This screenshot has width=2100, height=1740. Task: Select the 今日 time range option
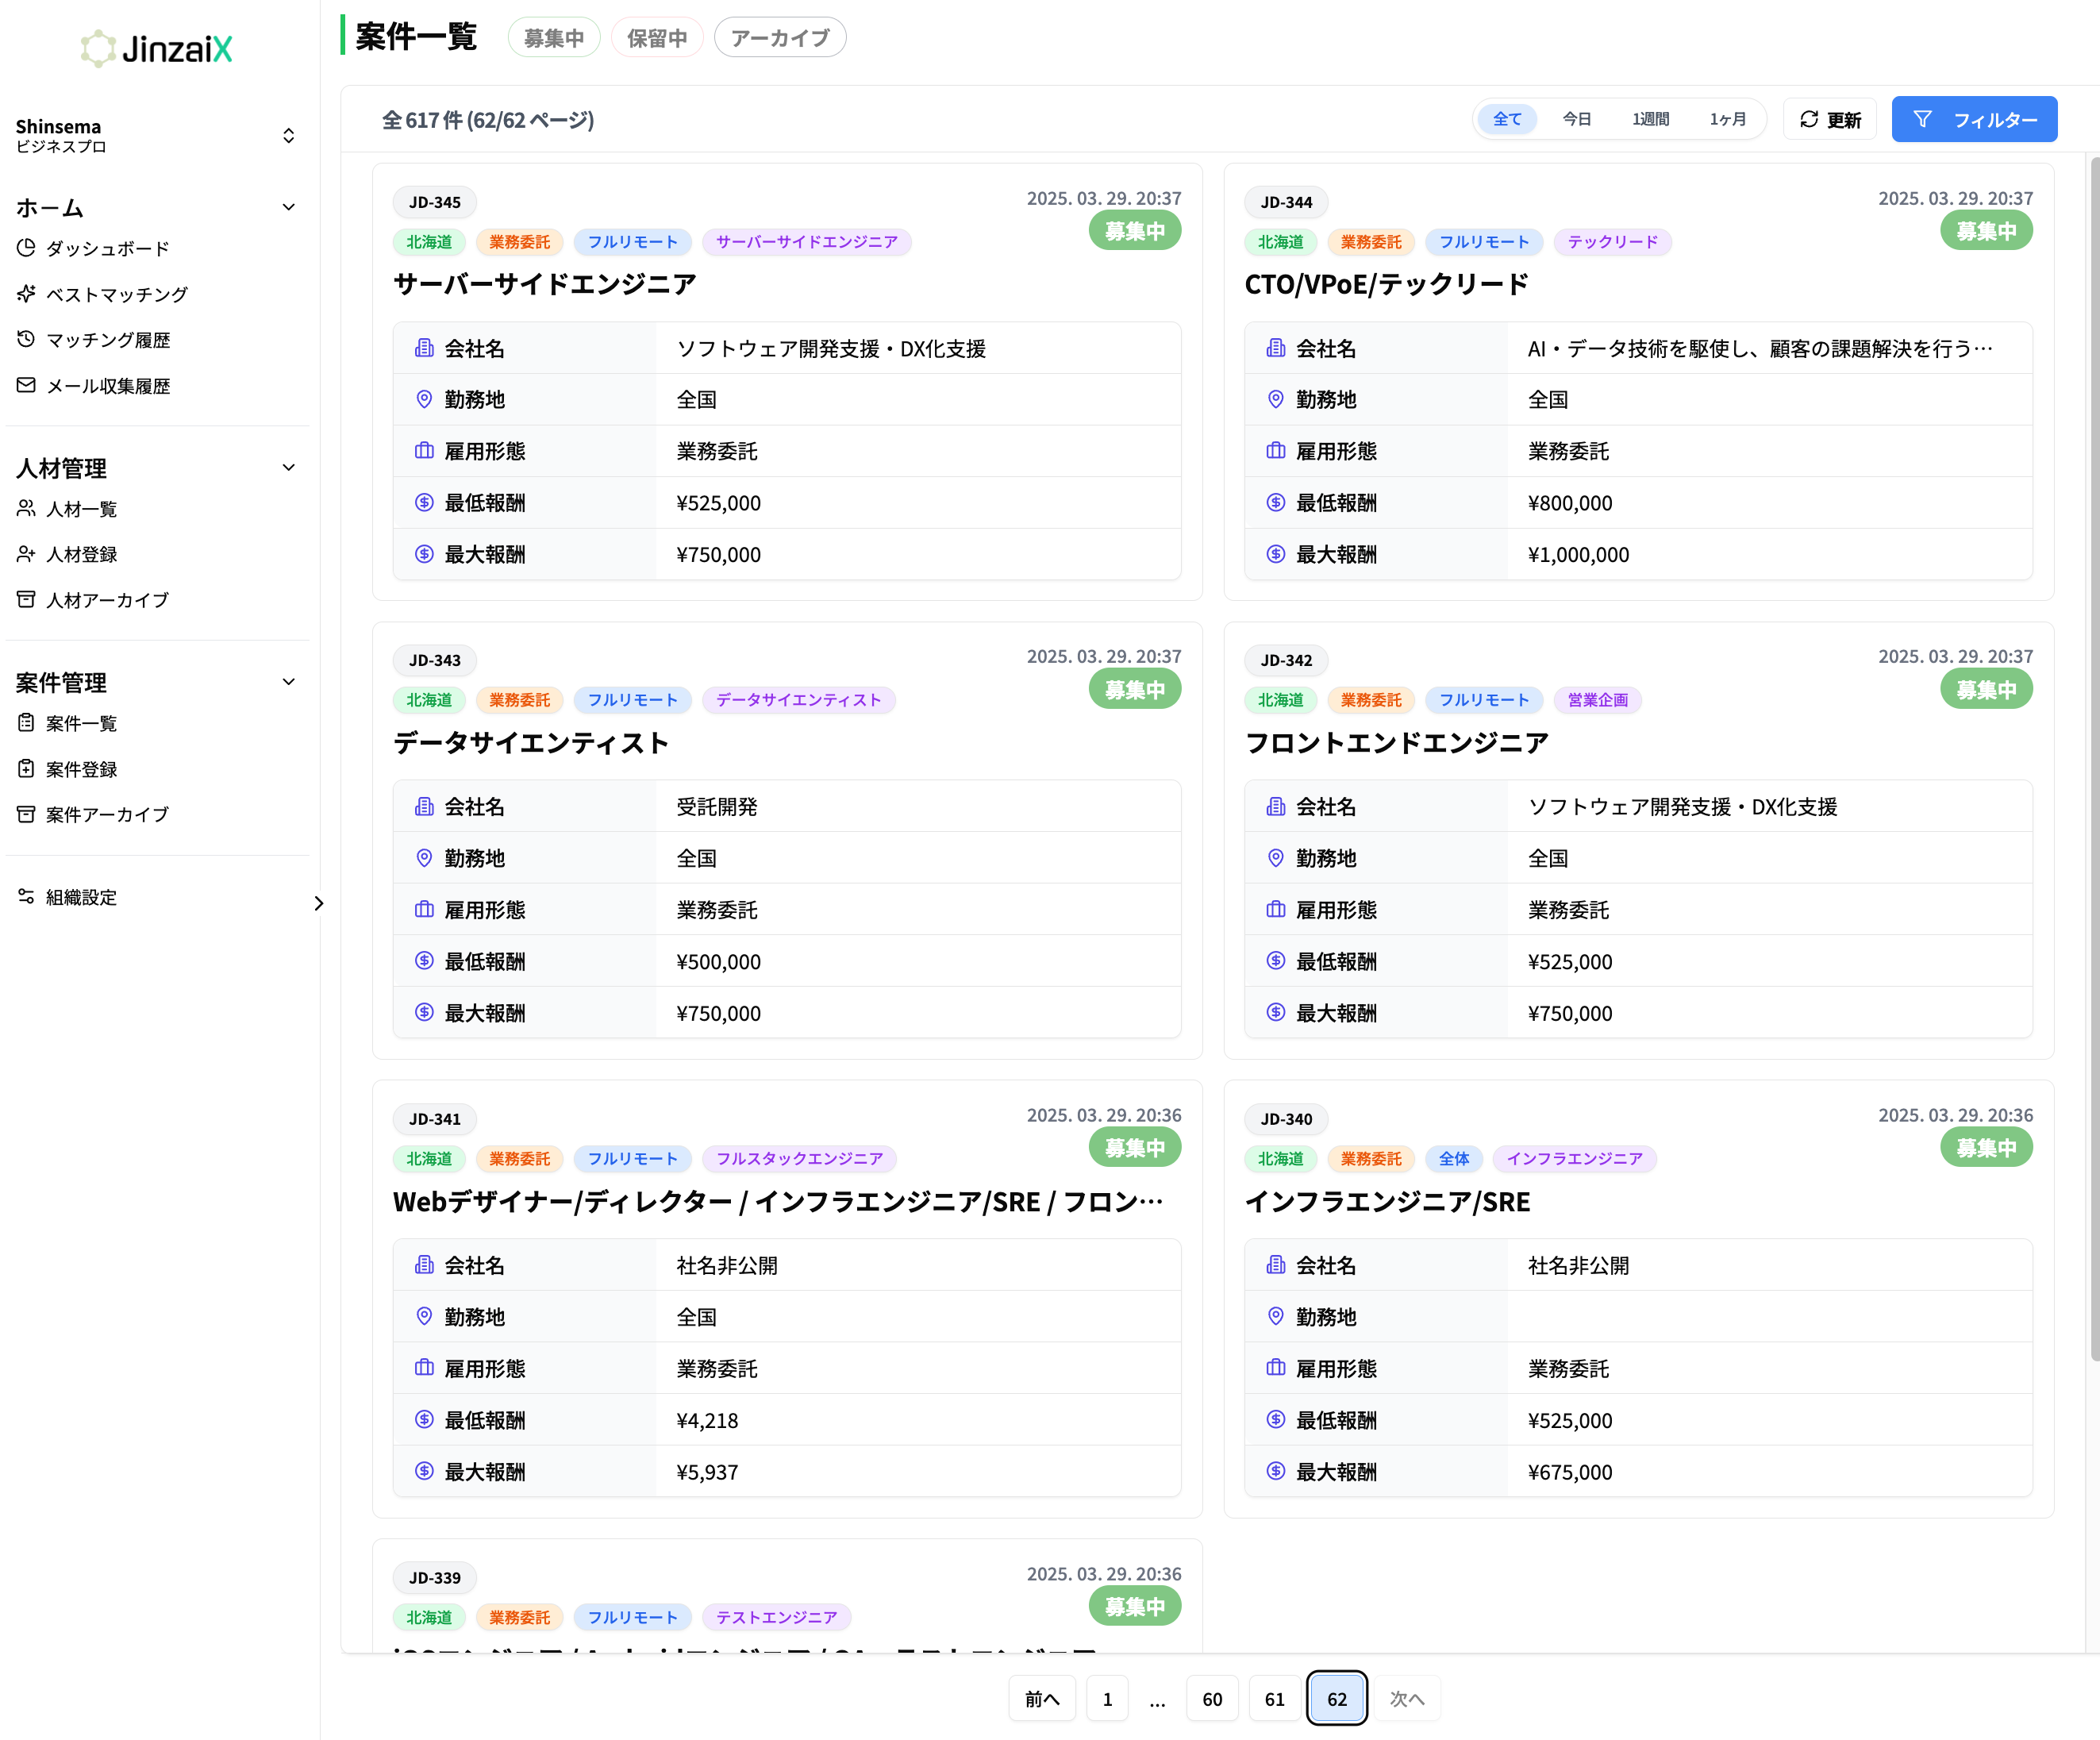click(1577, 119)
